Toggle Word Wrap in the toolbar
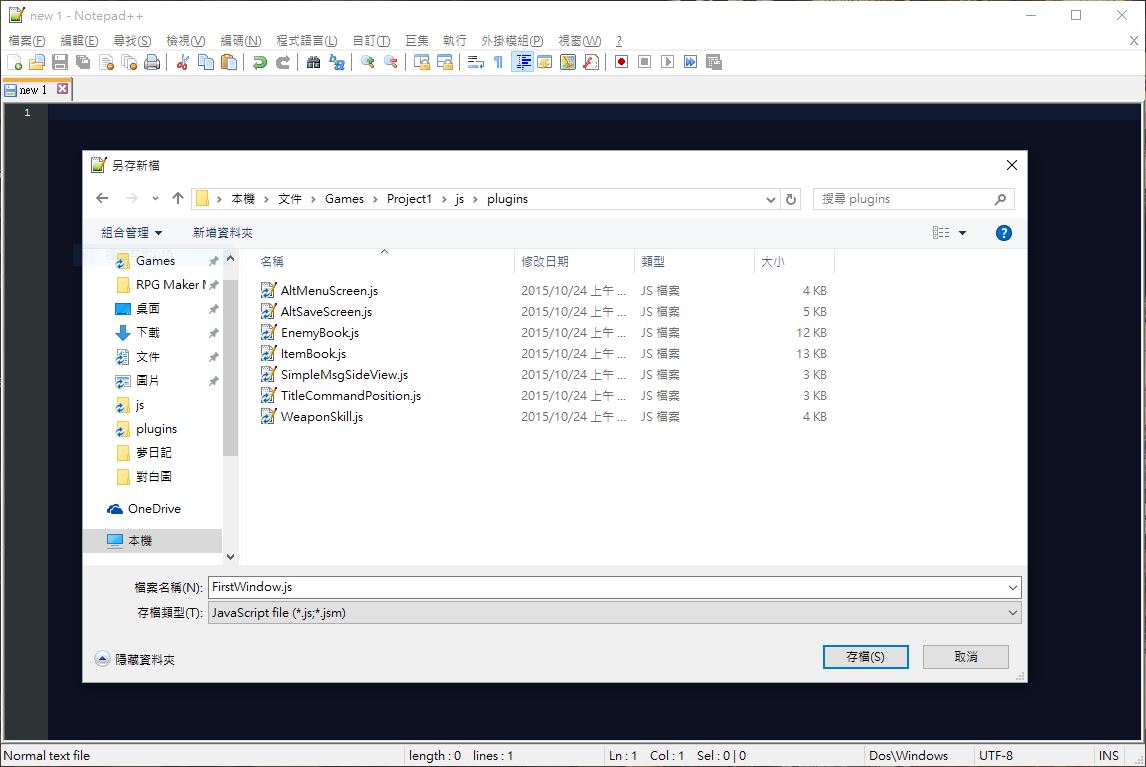Viewport: 1146px width, 767px height. click(x=476, y=62)
